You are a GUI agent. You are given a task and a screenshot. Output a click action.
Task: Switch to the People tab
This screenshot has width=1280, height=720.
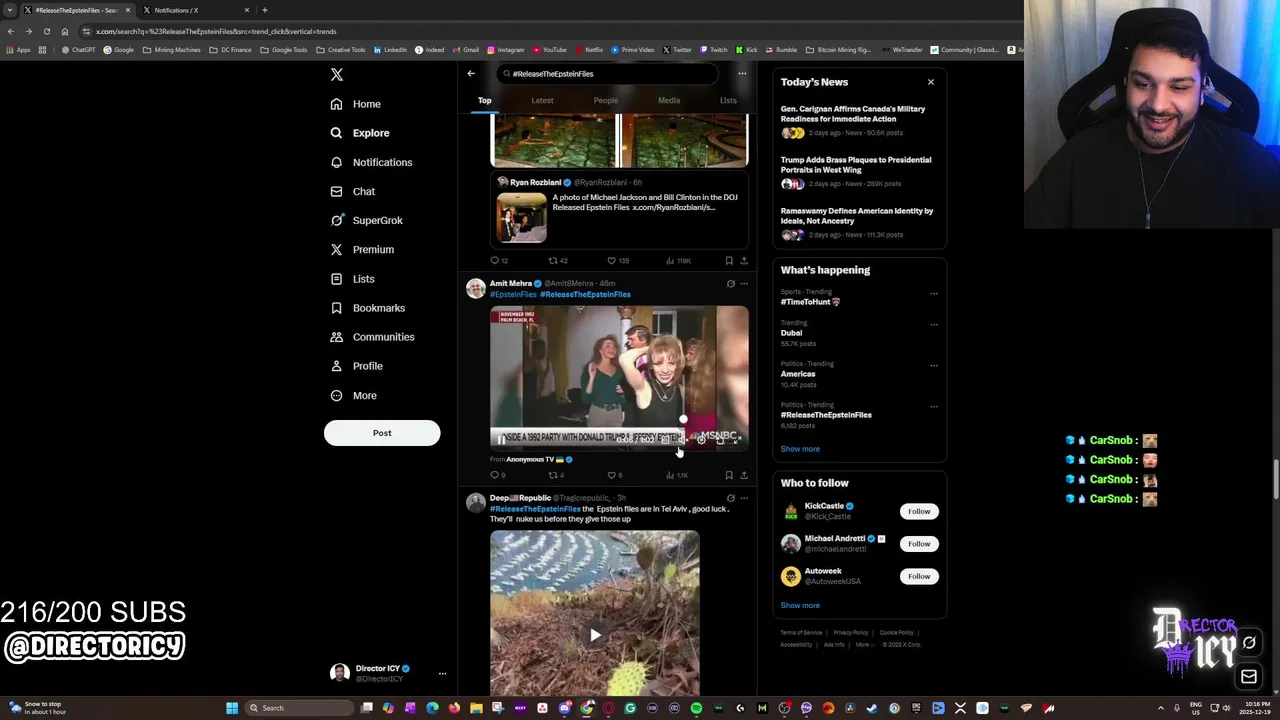[605, 100]
